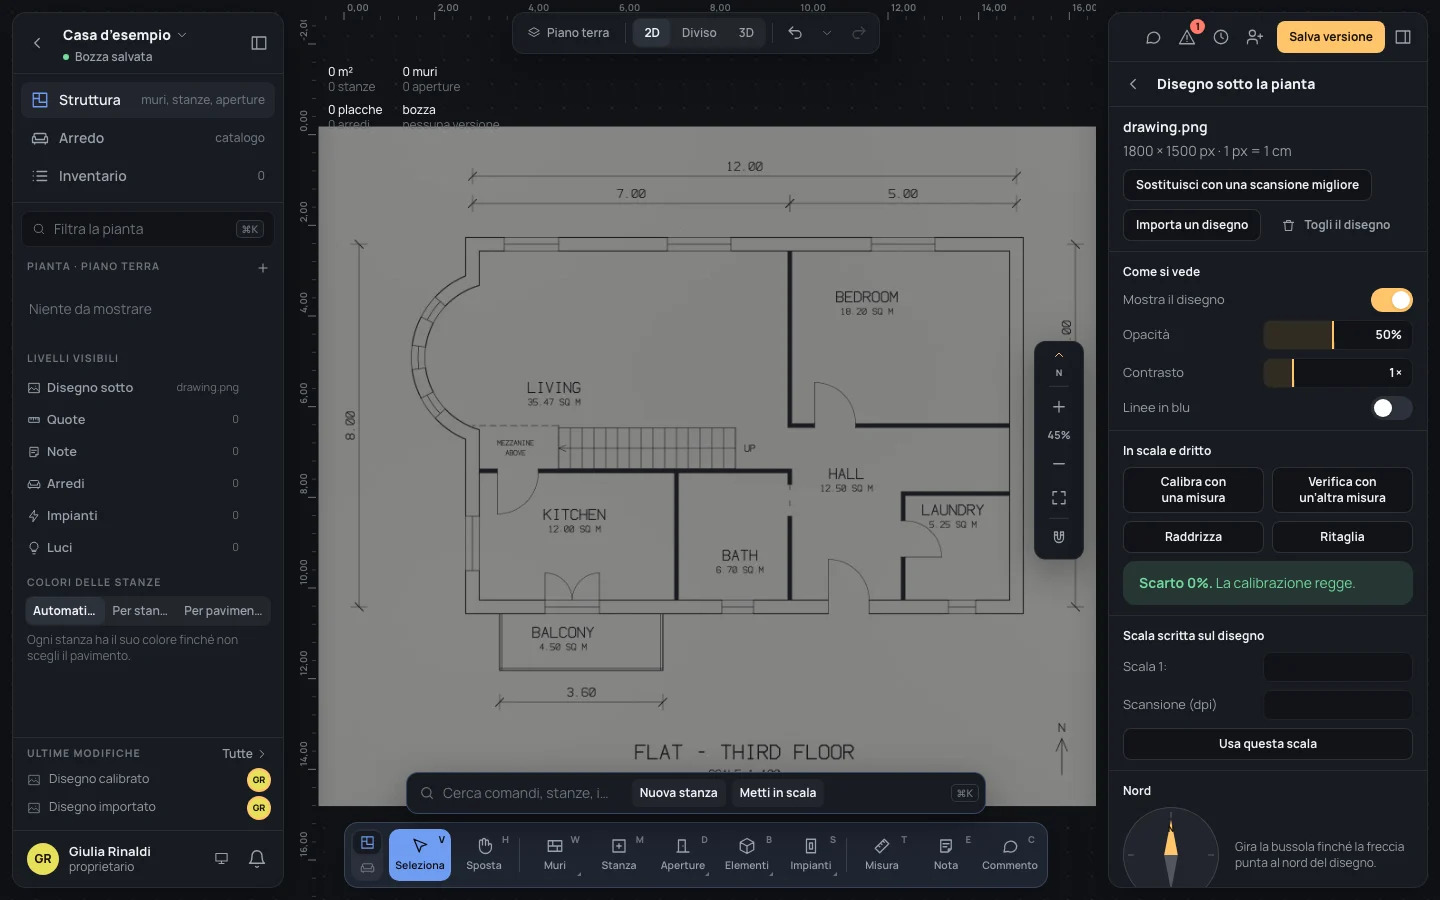1440x900 pixels.
Task: Switch to 3D view tab
Action: (746, 33)
